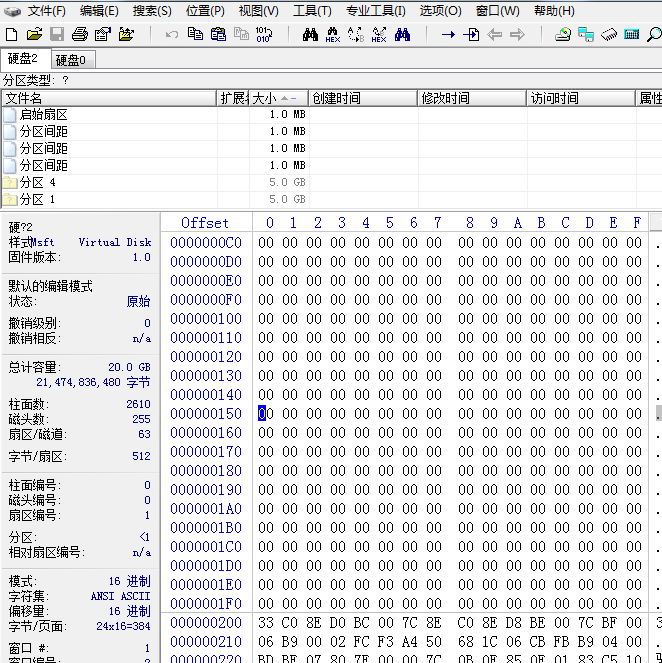Click the 扩展名 column header
The height and width of the screenshot is (663, 662).
pyautogui.click(x=233, y=98)
